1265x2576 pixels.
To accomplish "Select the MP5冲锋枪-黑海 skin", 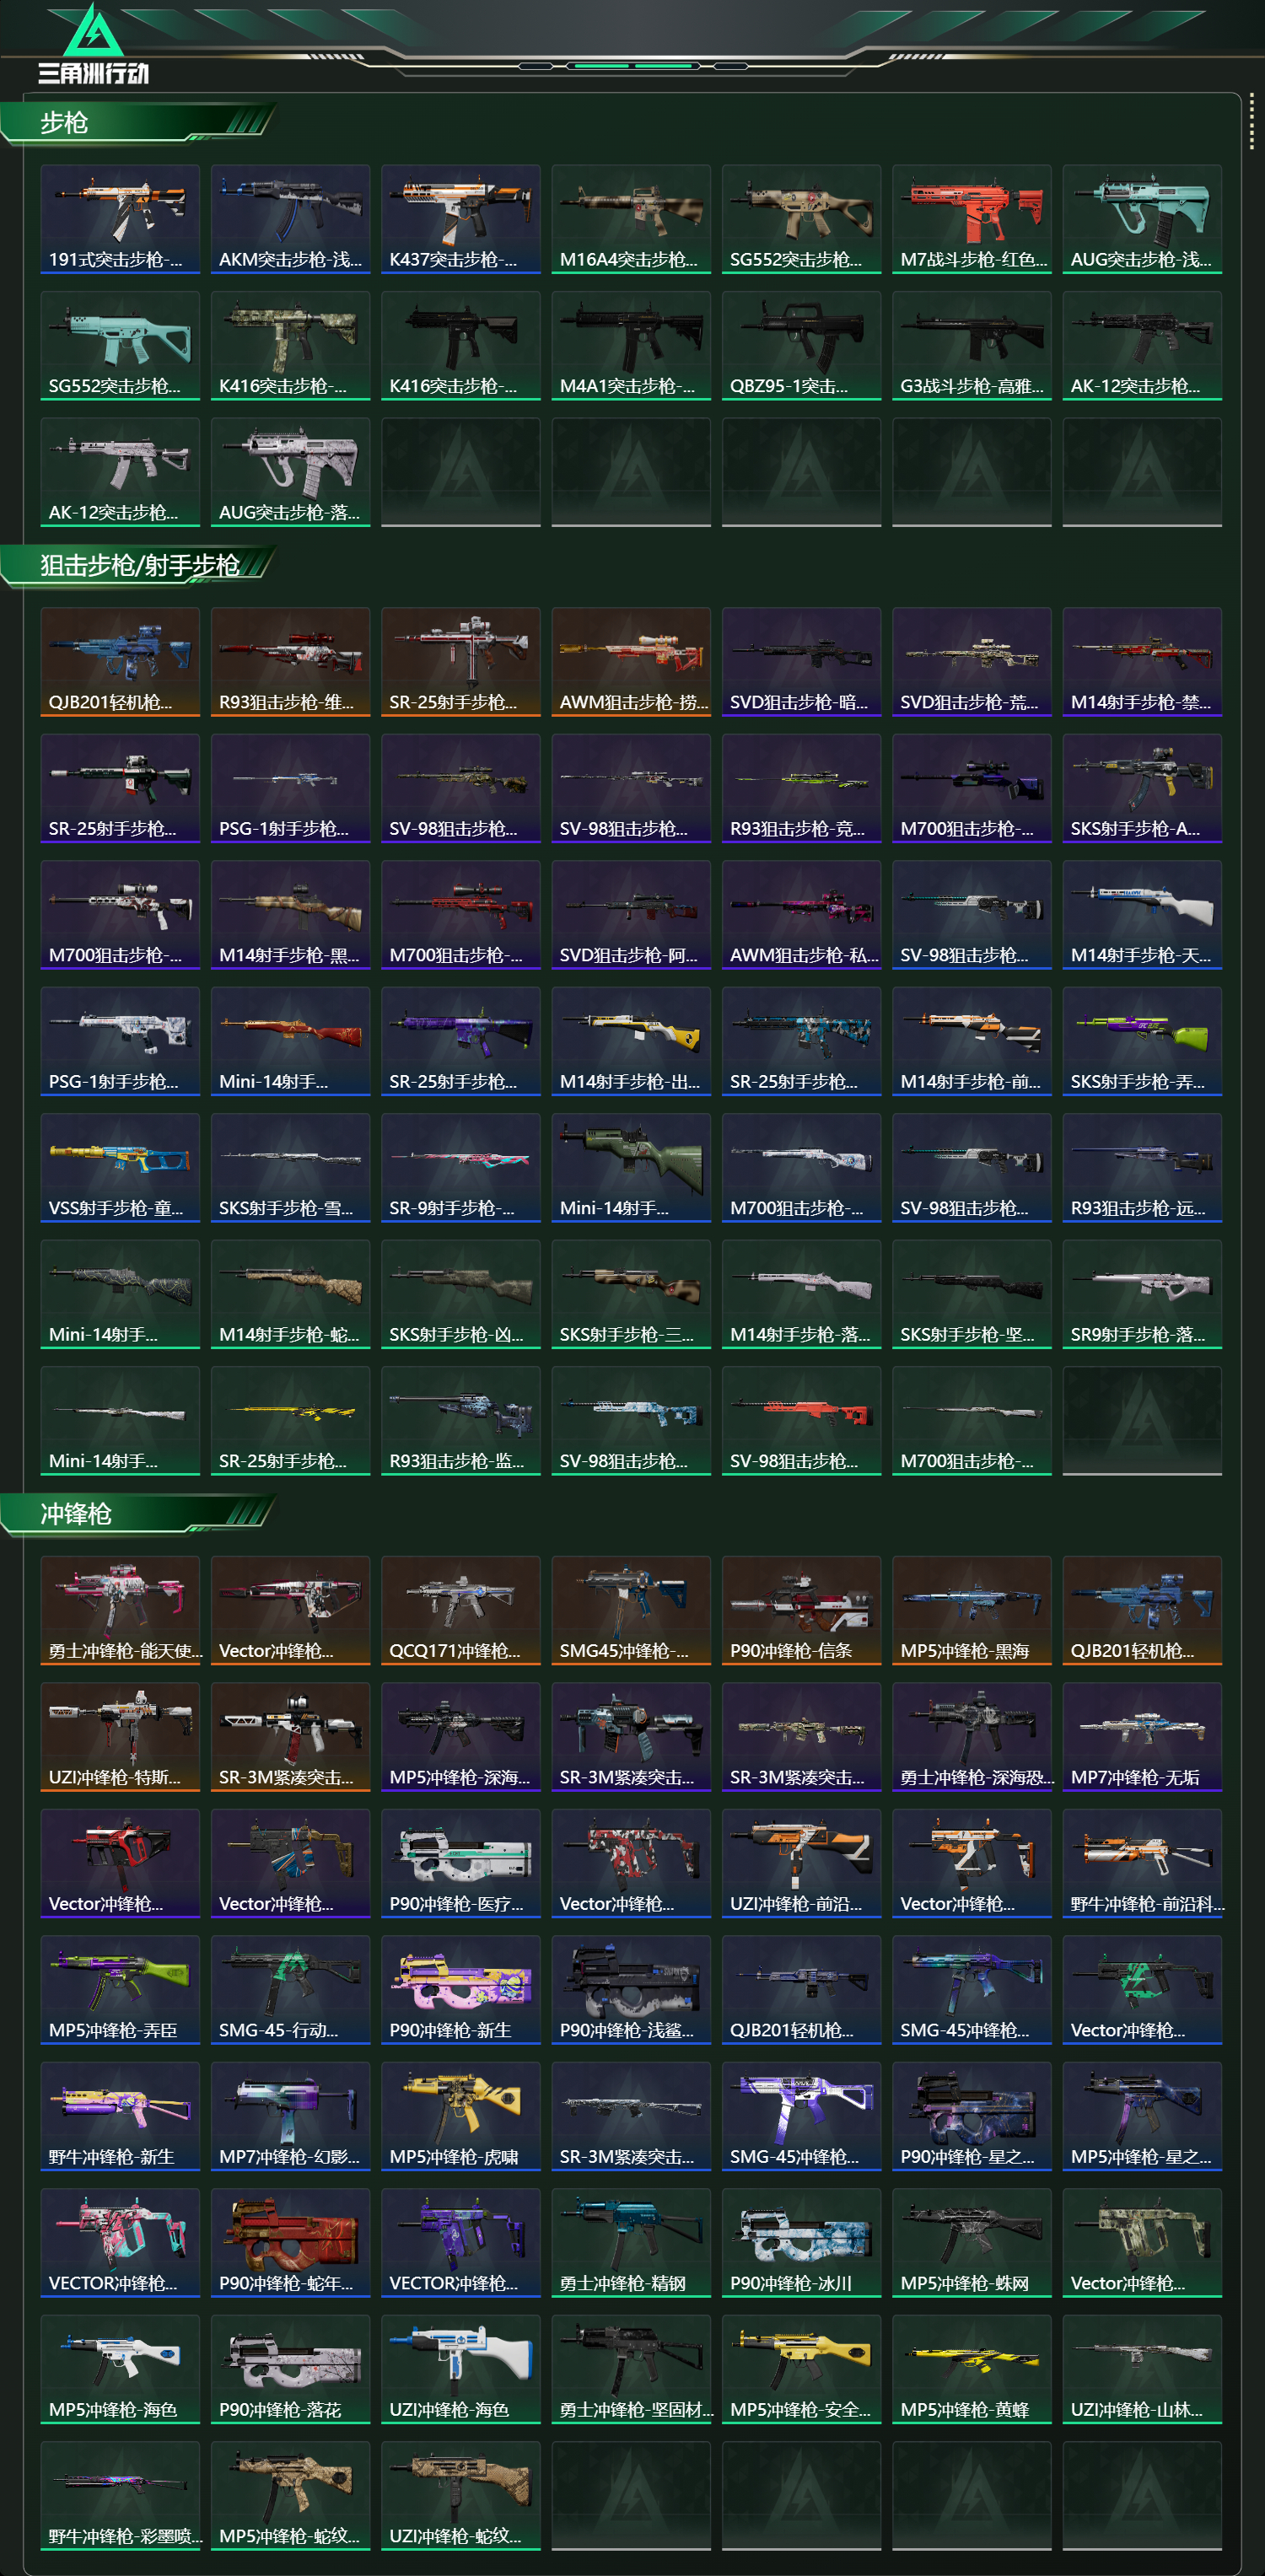I will click(x=971, y=1610).
